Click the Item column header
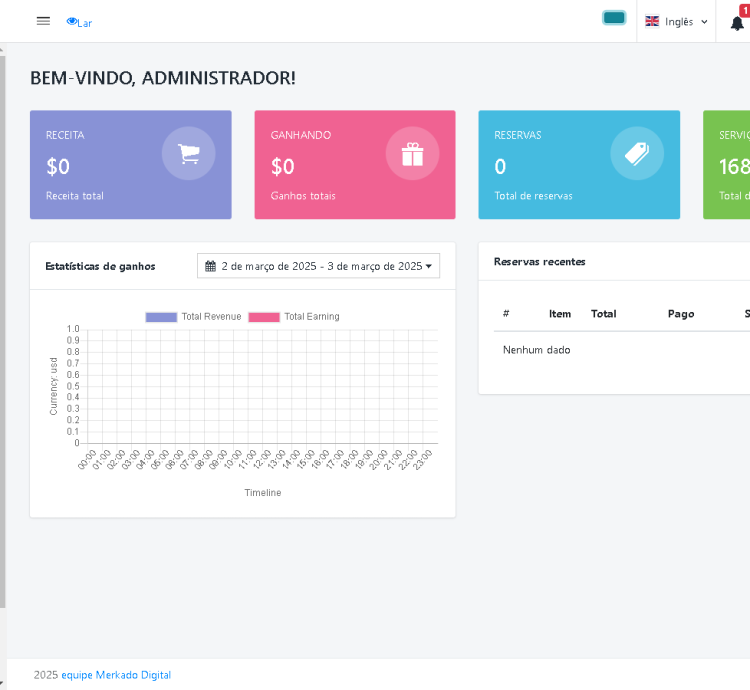This screenshot has height=690, width=750. 560,314
